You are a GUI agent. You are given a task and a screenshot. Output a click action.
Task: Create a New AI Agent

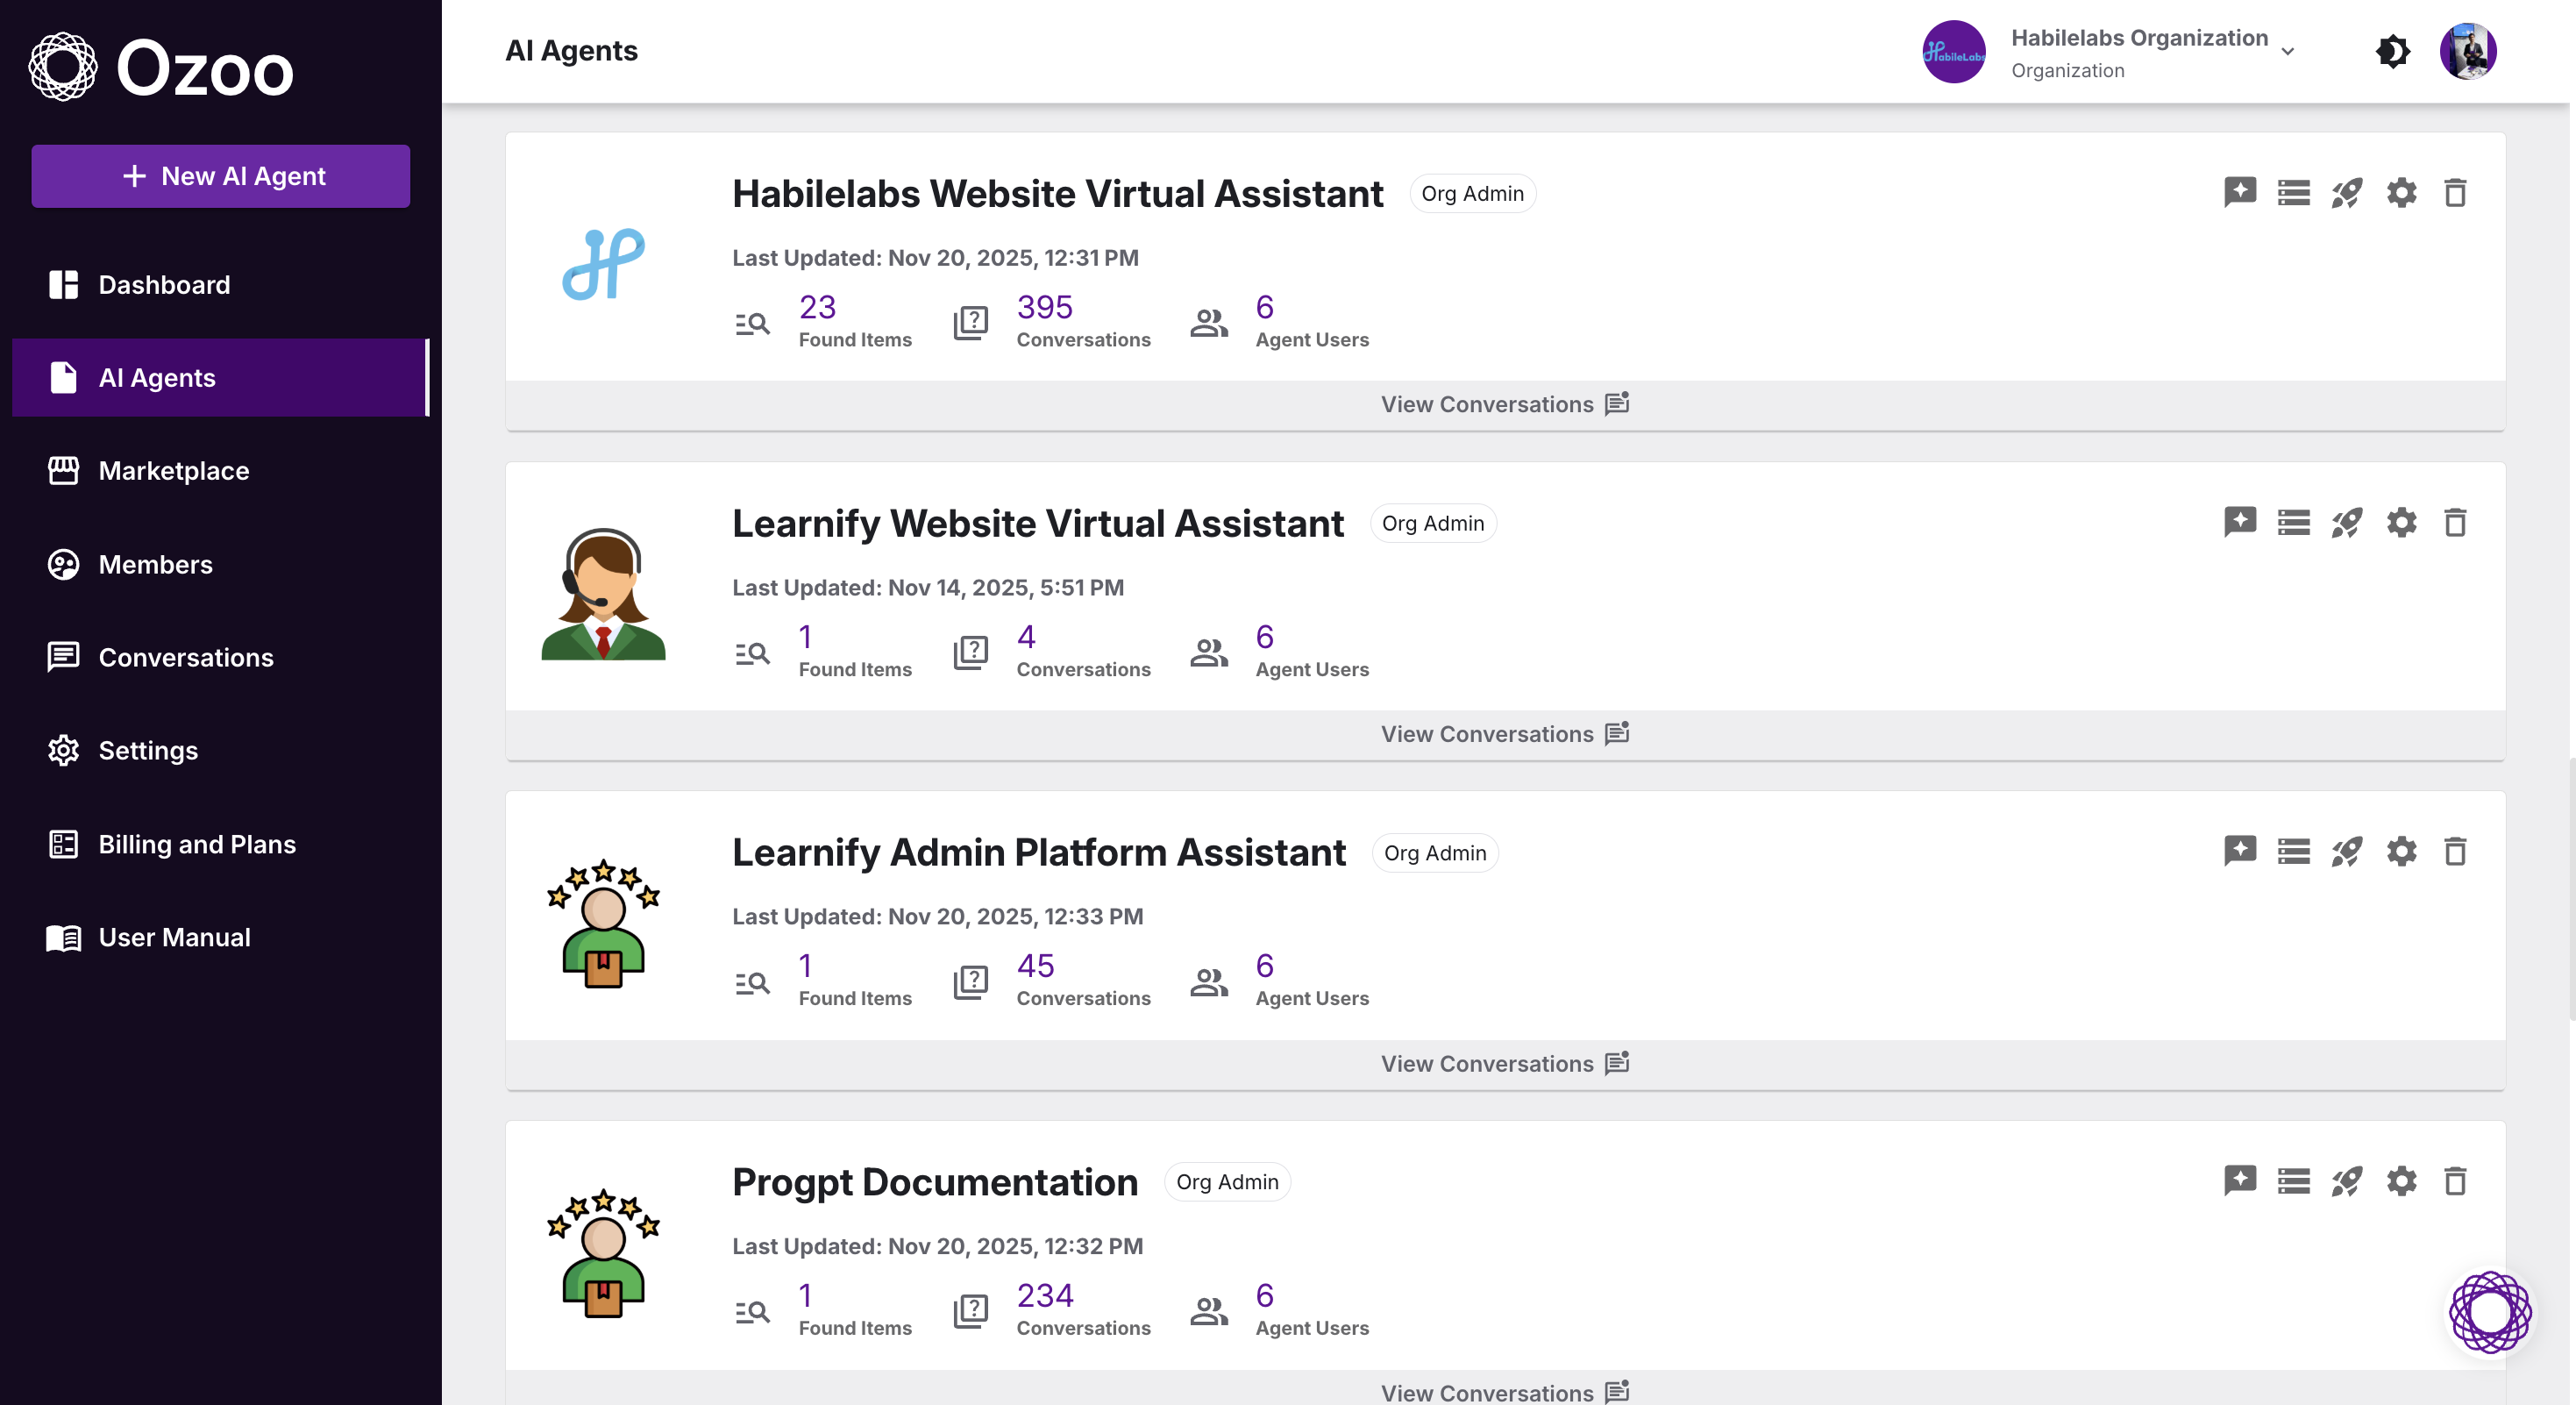220,176
